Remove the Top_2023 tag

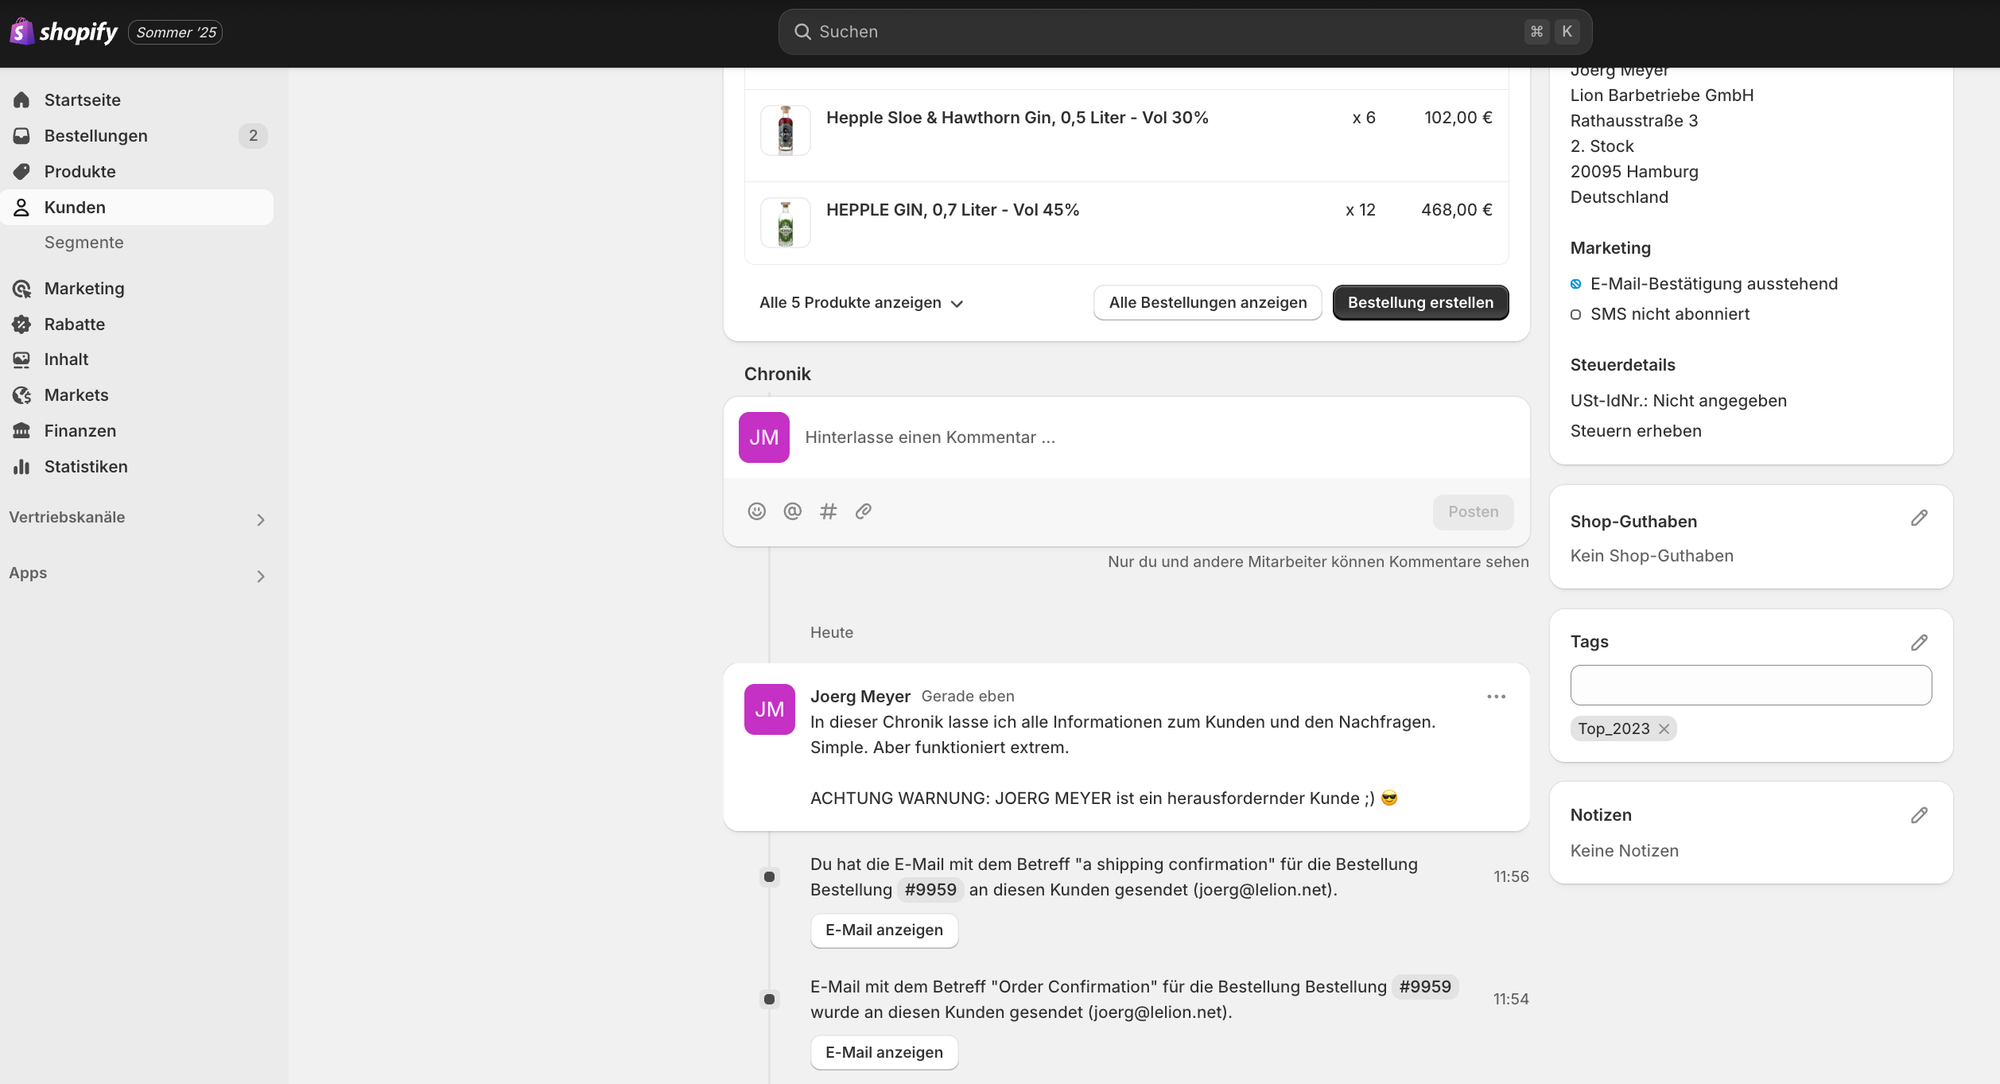tap(1664, 729)
